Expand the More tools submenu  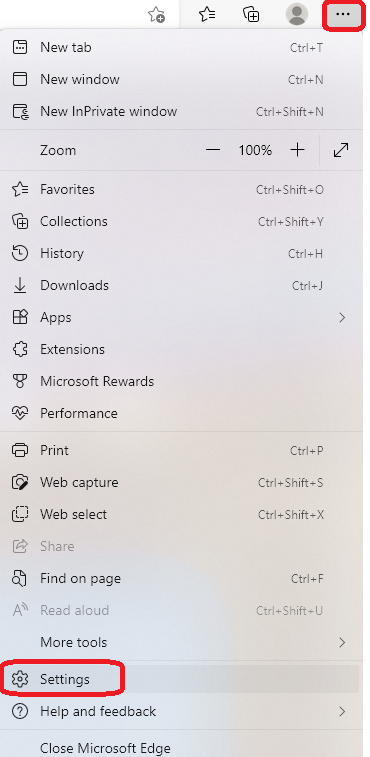point(181,642)
